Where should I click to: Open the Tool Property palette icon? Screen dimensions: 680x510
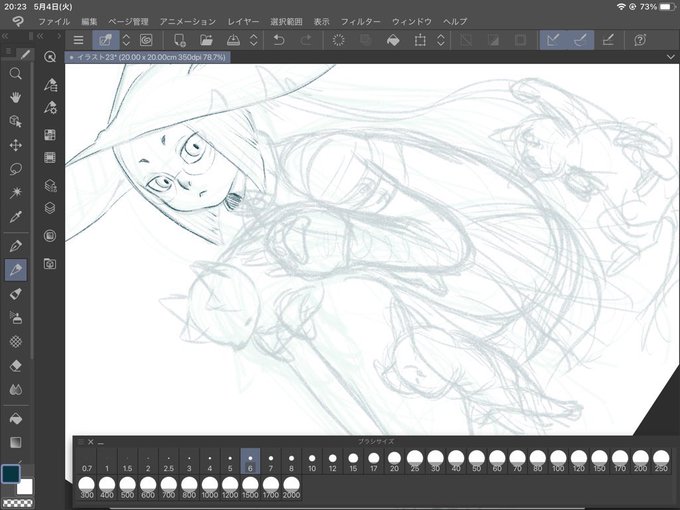(x=50, y=107)
